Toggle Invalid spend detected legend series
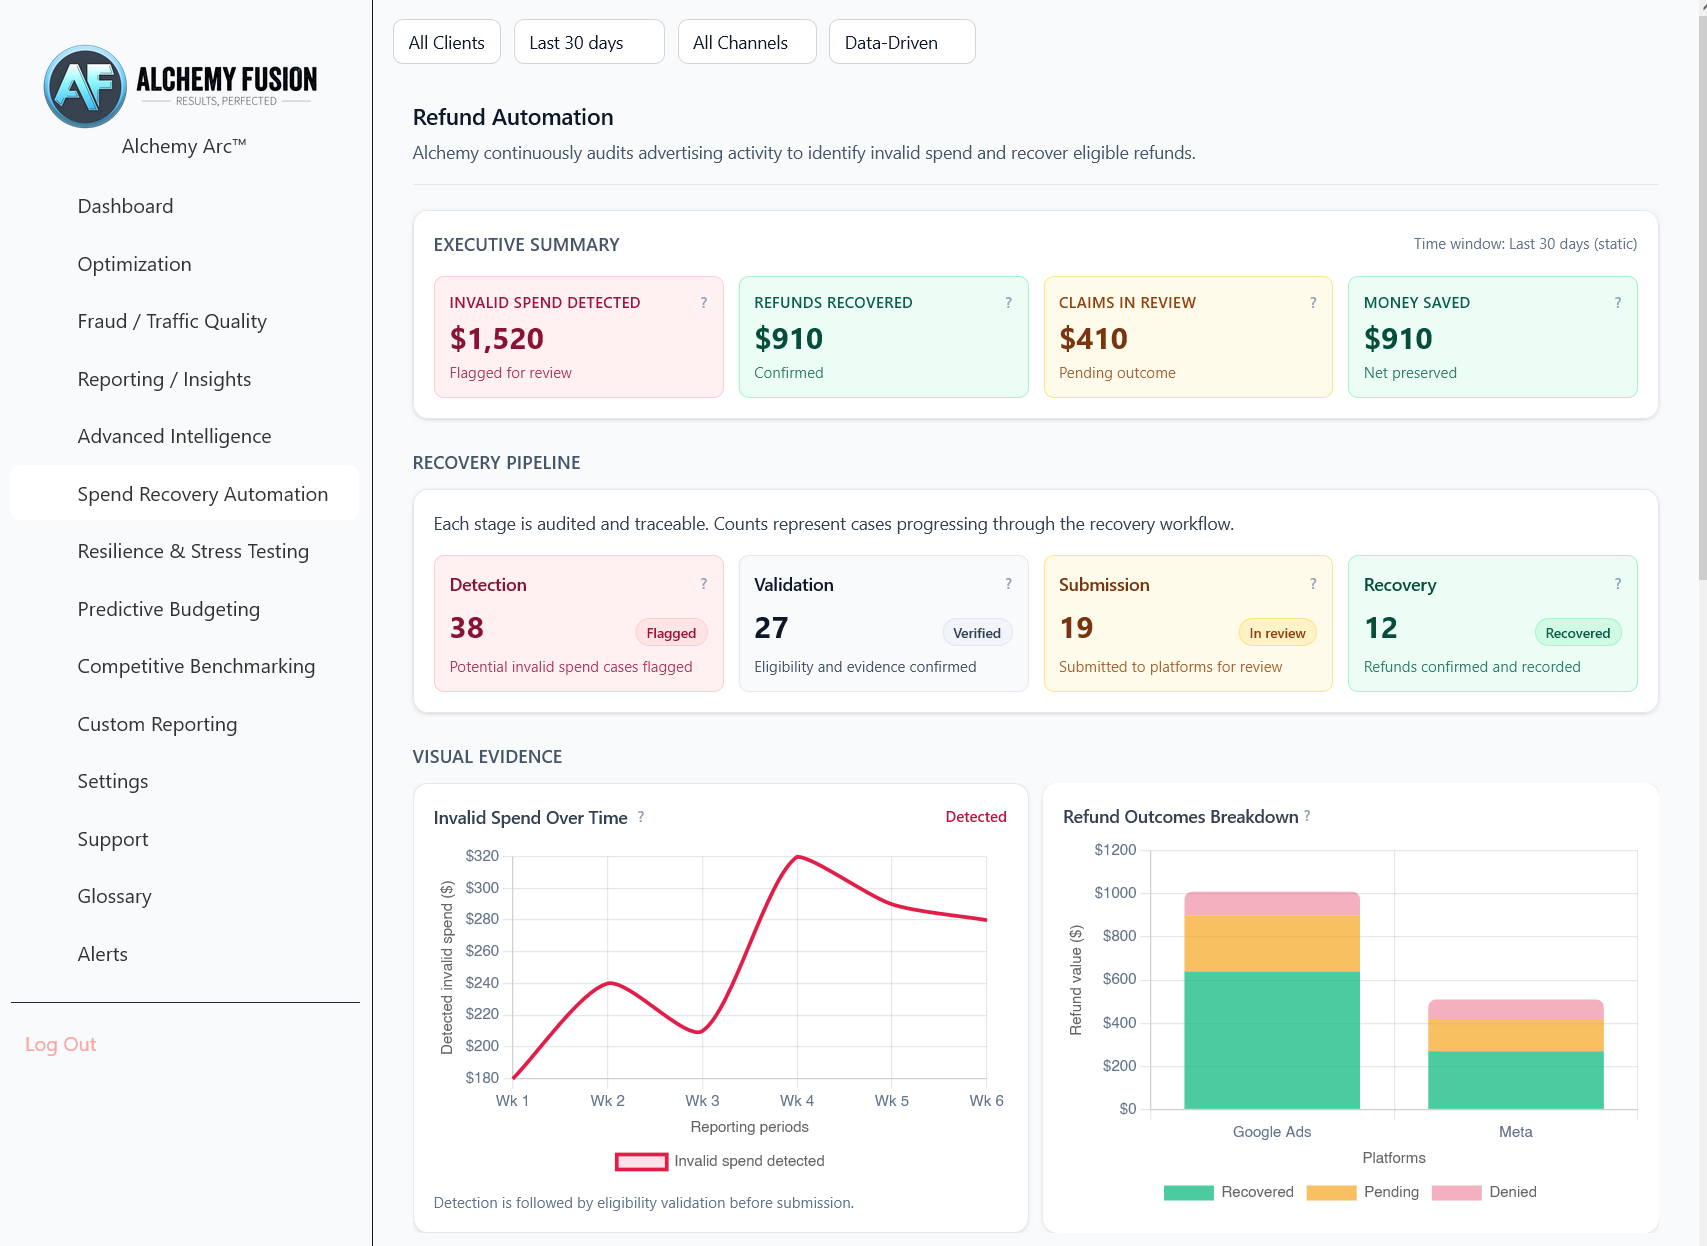Image resolution: width=1707 pixels, height=1246 pixels. [720, 1161]
